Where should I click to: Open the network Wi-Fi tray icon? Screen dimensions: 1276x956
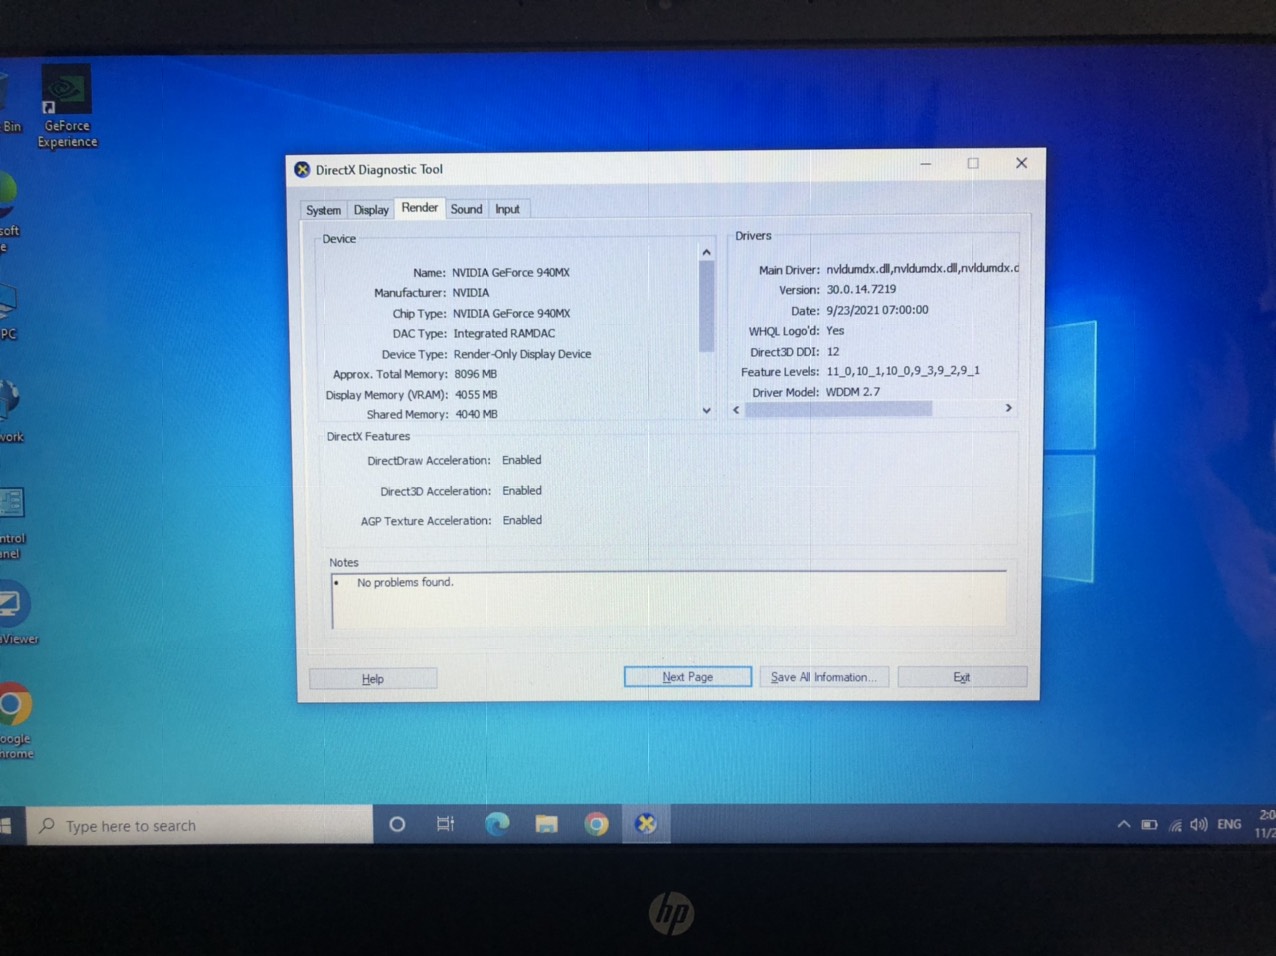click(1175, 825)
